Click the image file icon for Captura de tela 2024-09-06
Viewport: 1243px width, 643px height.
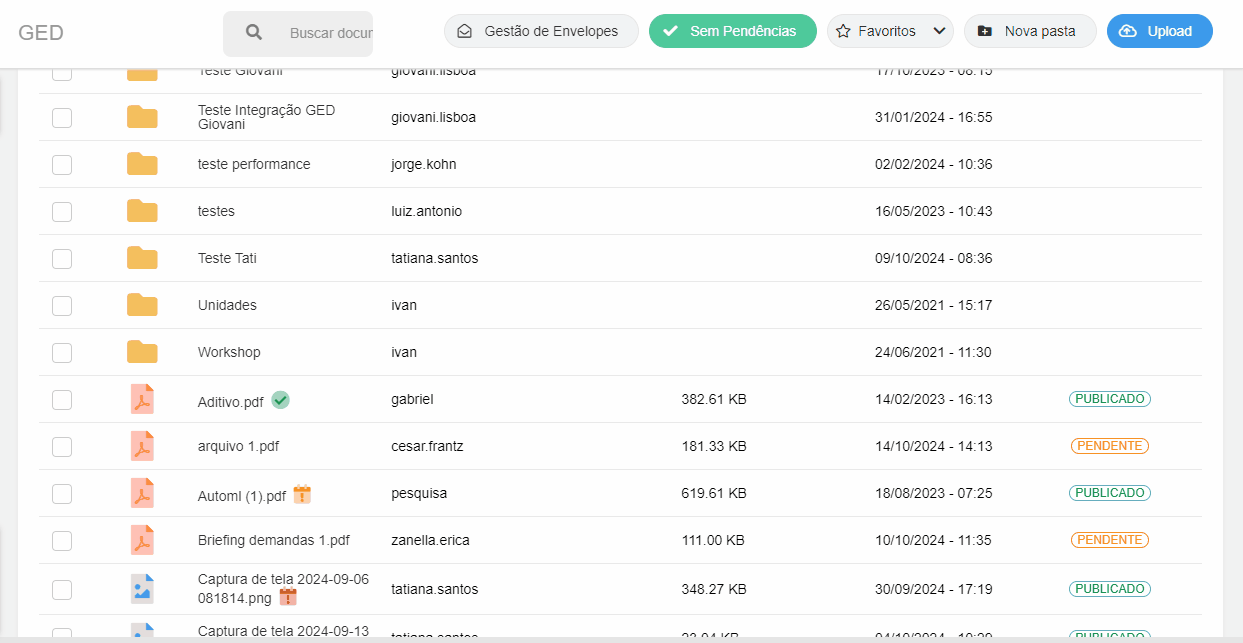tap(142, 588)
